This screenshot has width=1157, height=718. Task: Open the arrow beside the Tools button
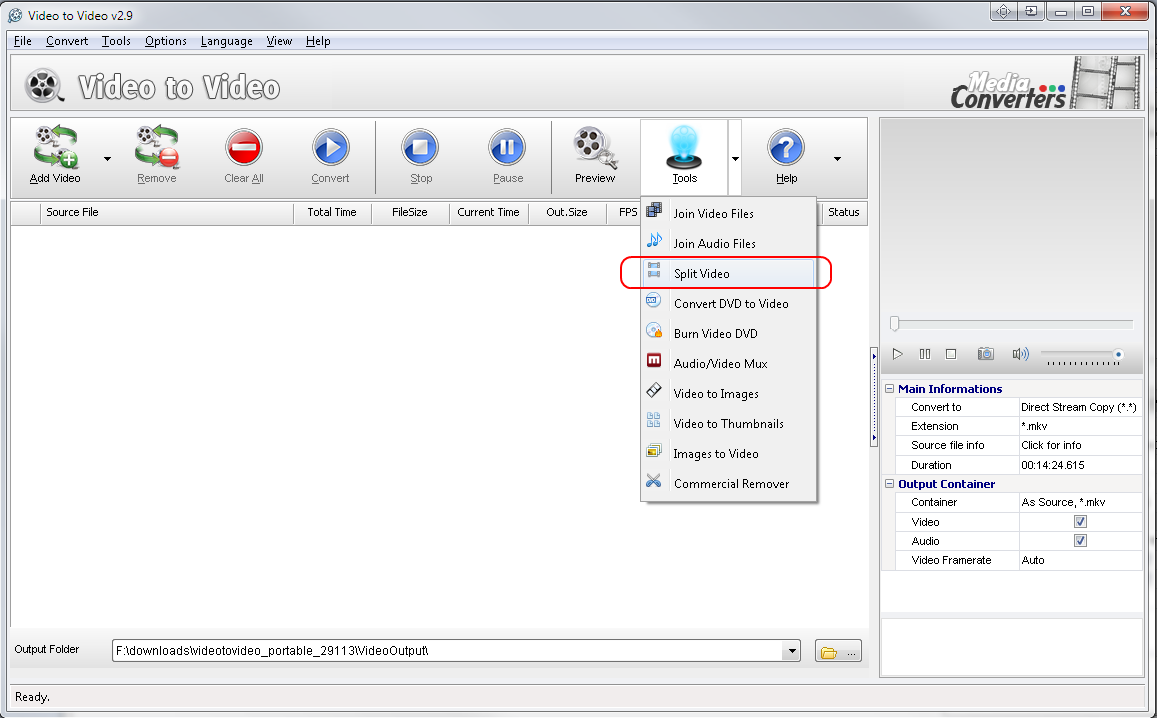tap(735, 159)
